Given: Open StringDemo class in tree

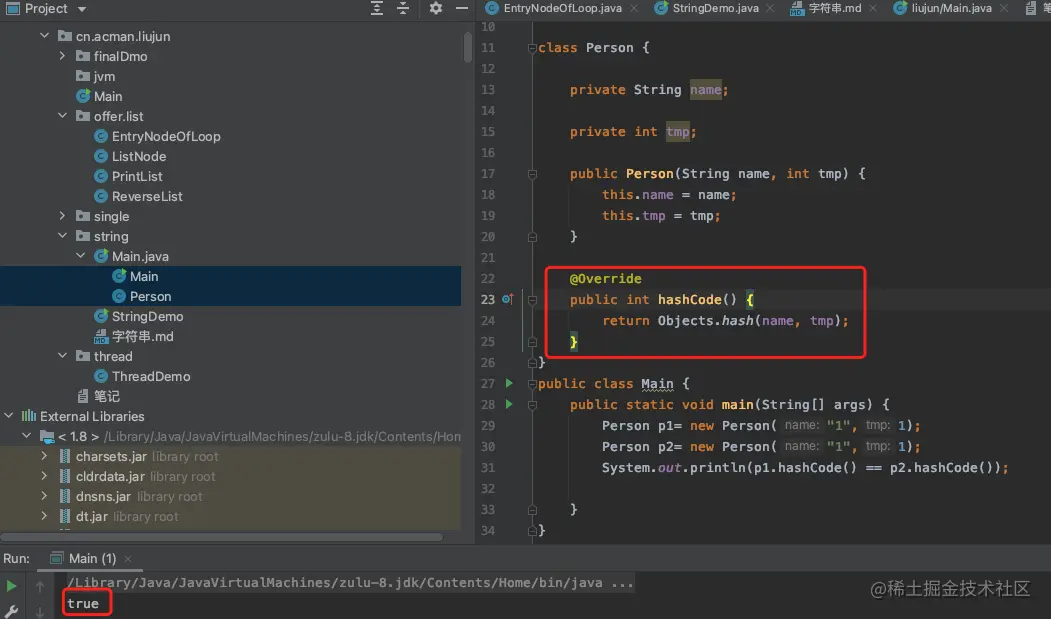Looking at the screenshot, I should (x=138, y=317).
